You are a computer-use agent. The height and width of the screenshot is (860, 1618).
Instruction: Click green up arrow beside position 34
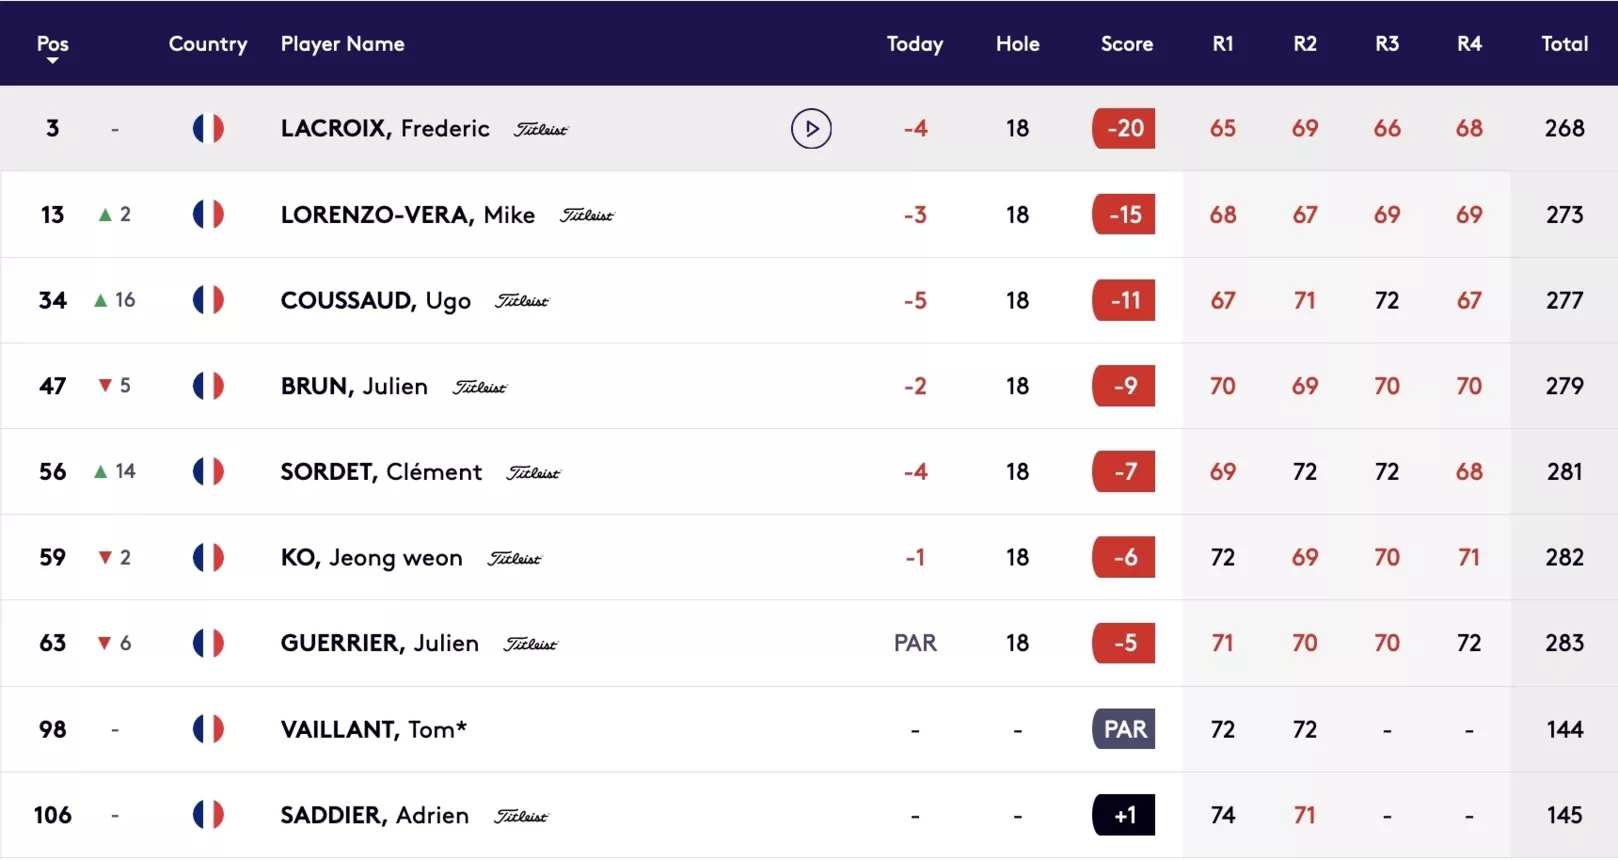[x=100, y=300]
